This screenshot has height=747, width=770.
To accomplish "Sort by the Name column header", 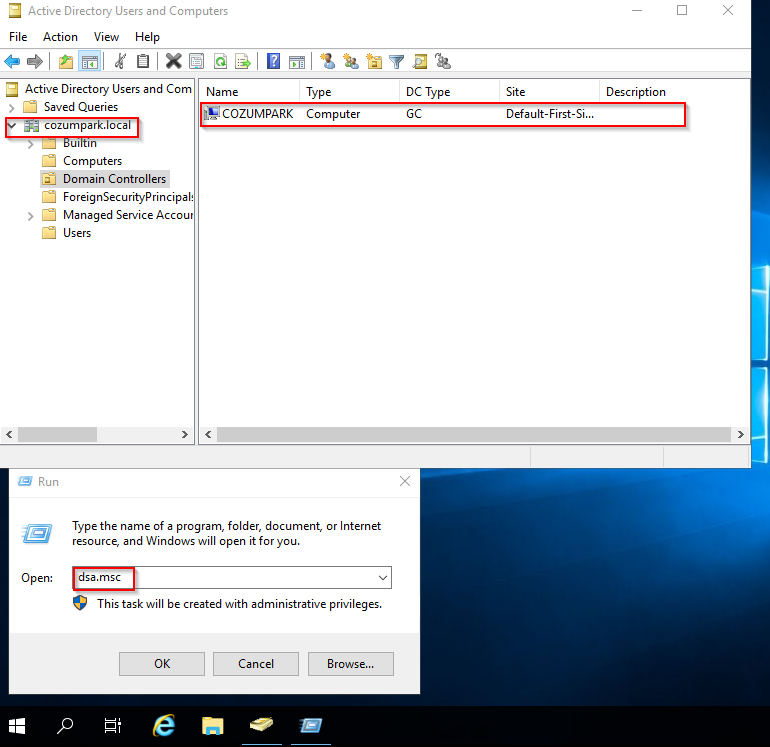I will (x=249, y=92).
